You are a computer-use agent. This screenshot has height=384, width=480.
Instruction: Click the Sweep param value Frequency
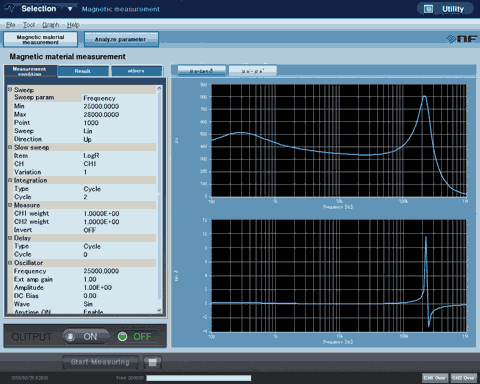click(99, 98)
